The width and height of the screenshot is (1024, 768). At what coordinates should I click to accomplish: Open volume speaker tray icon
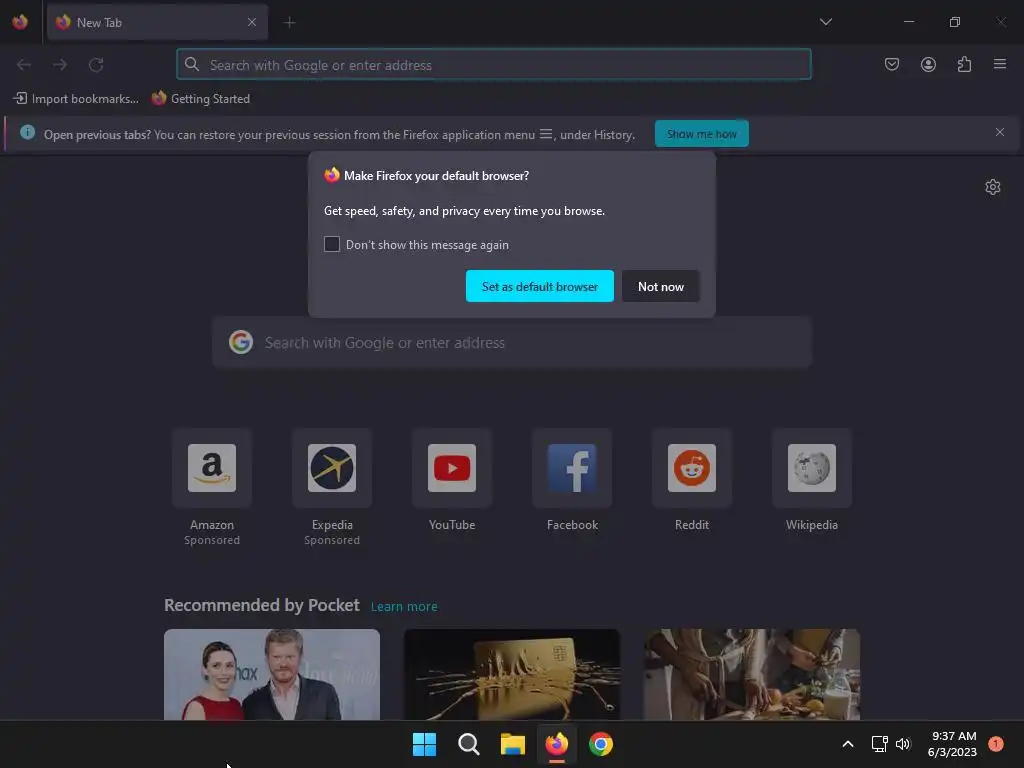point(903,744)
